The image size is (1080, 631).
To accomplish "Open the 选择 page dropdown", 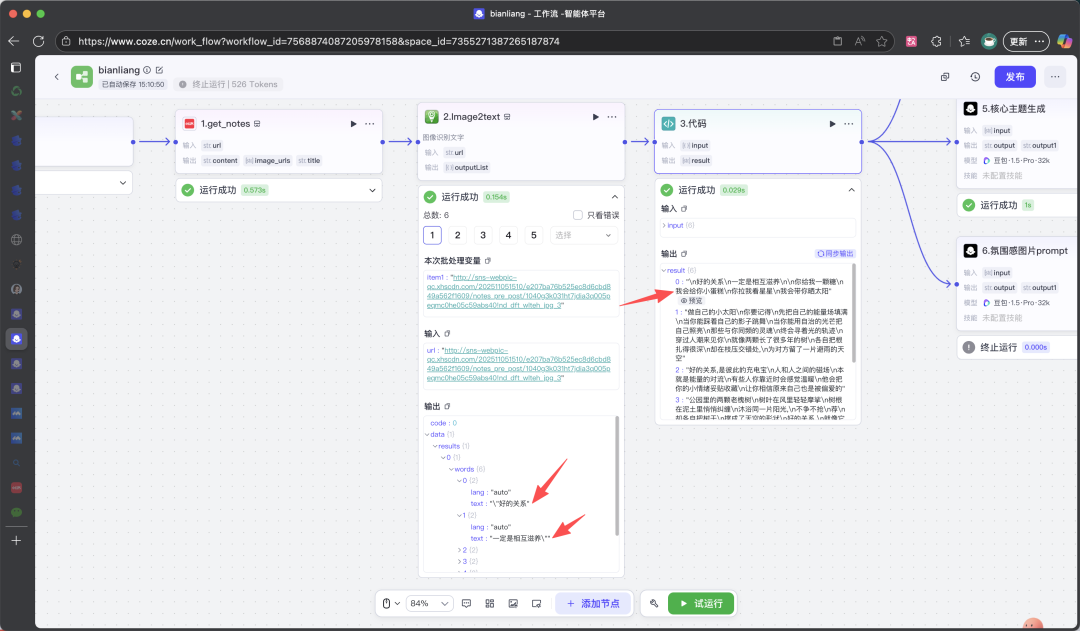I will 583,235.
